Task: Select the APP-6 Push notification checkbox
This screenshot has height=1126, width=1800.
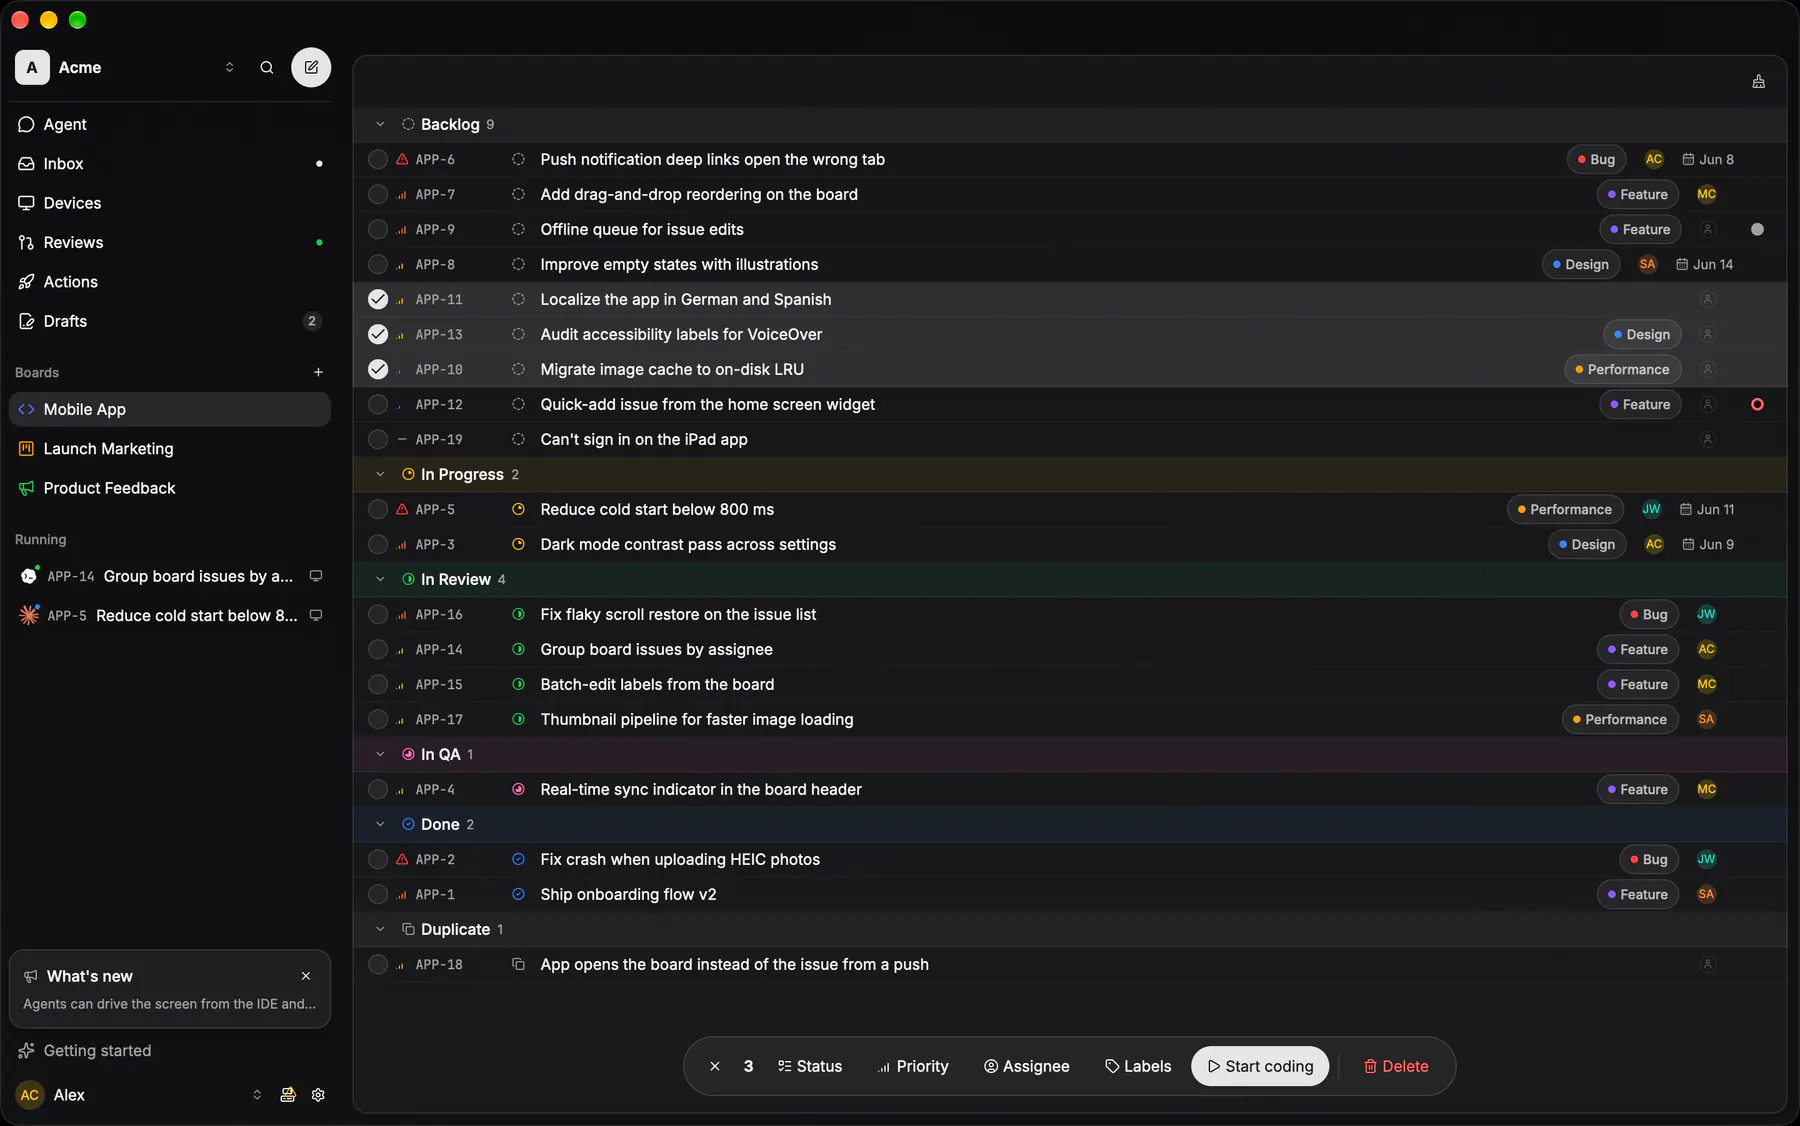Action: click(x=378, y=159)
